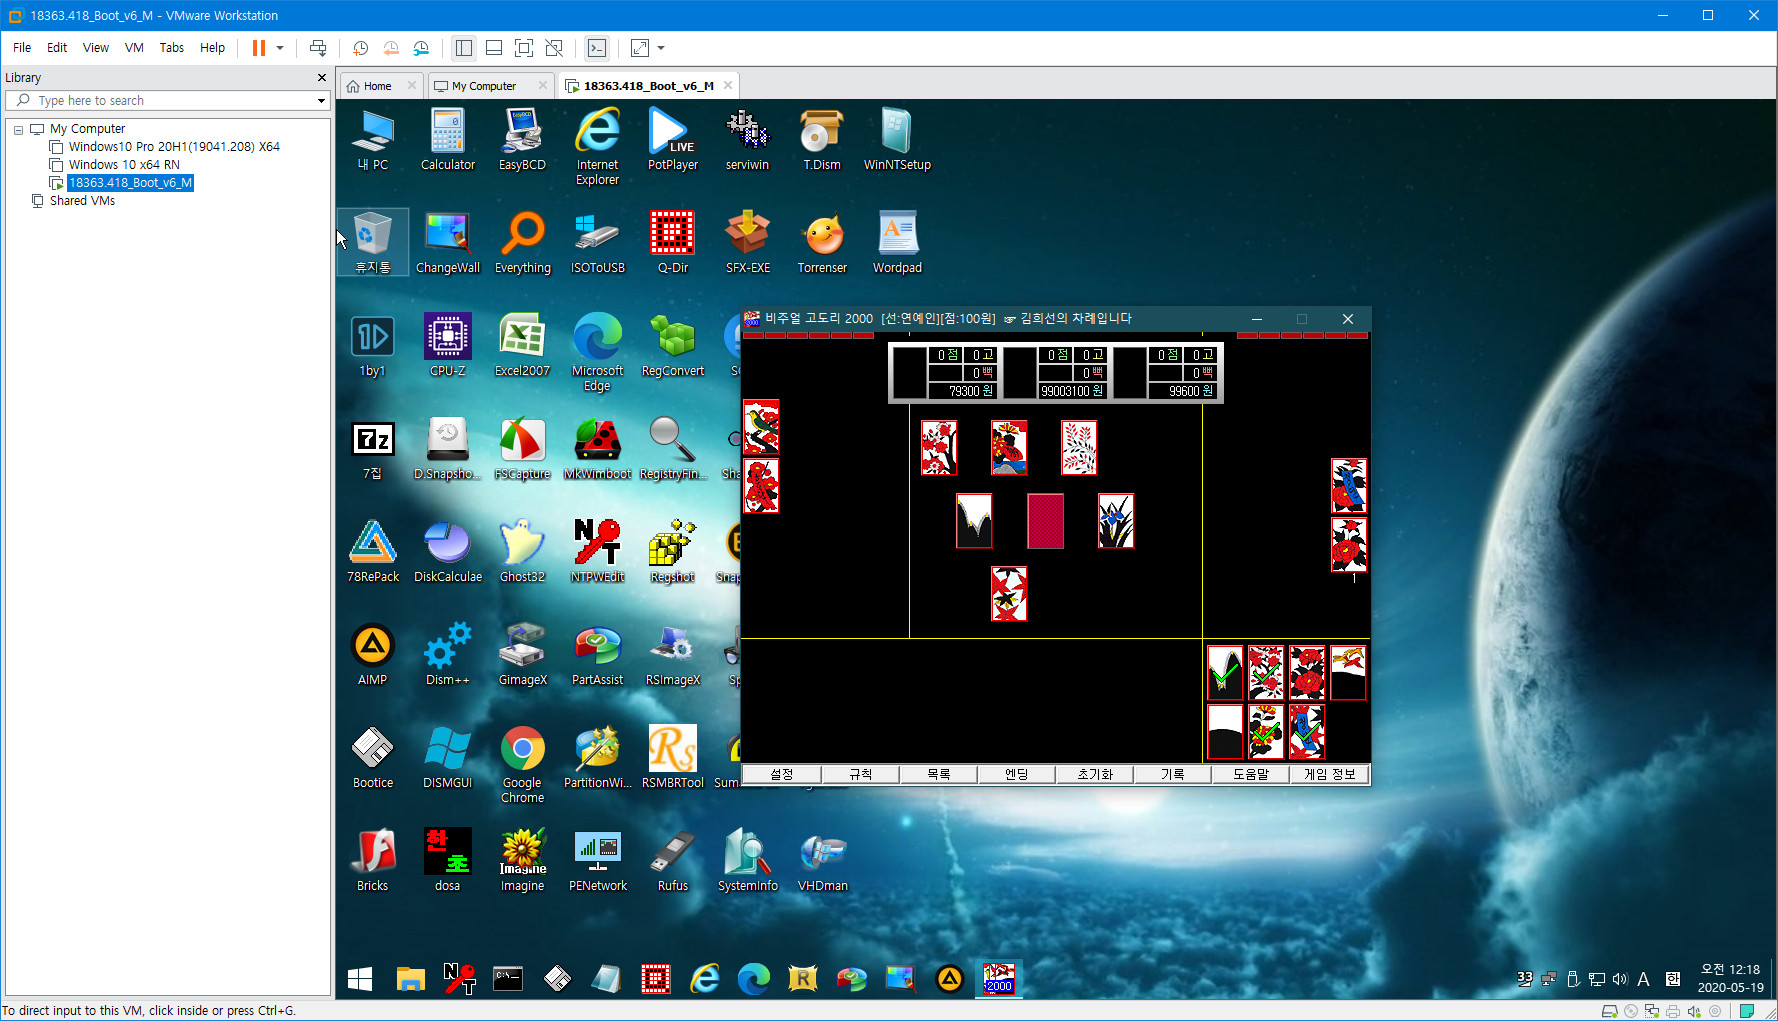Select the Rufus desktop icon

(x=672, y=861)
